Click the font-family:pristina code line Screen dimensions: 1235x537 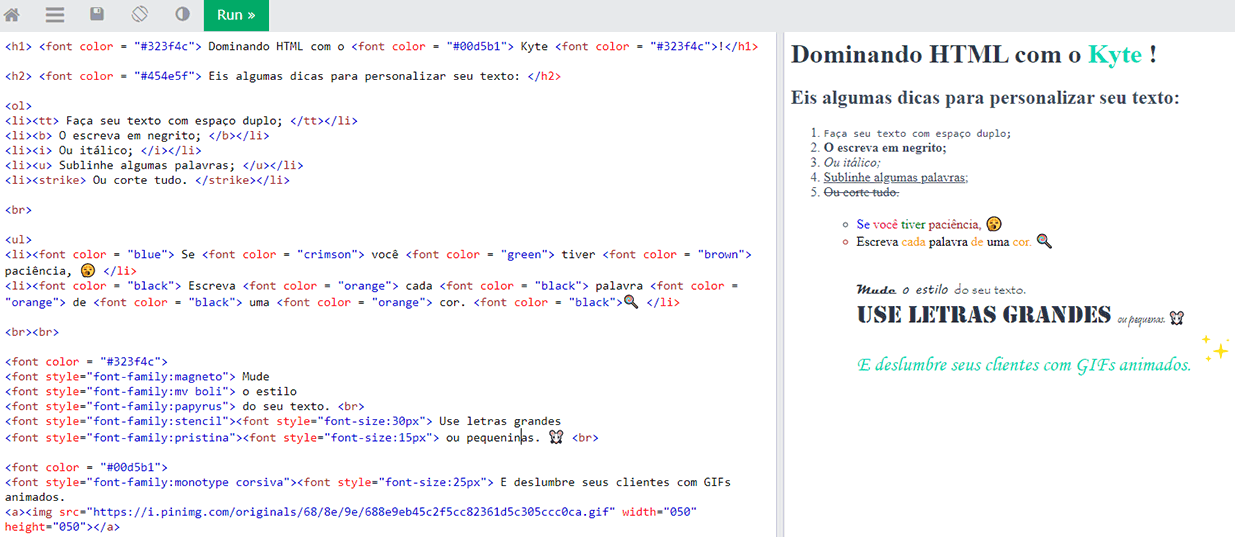[x=302, y=437]
